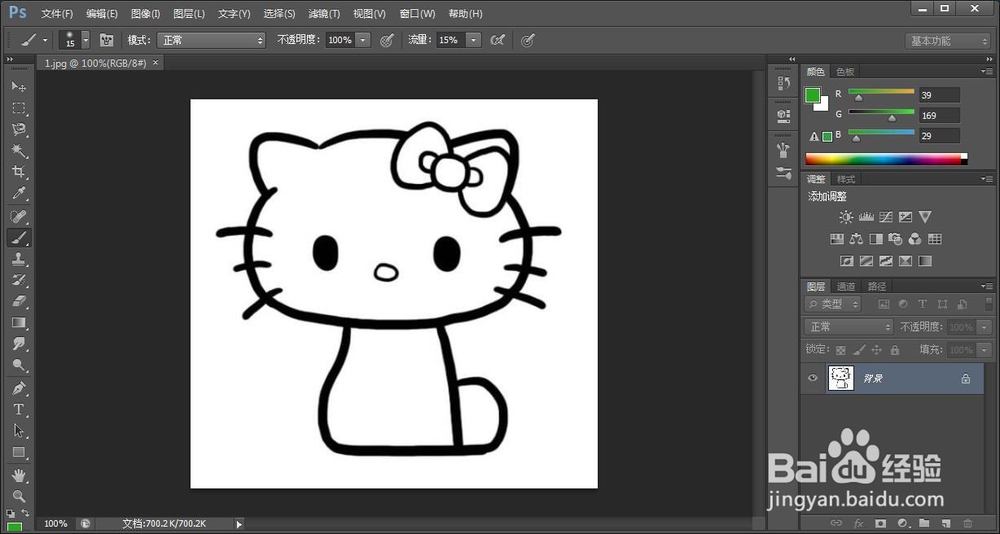Viewport: 1000px width, 534px height.
Task: Select the Lasso tool
Action: coord(18,130)
